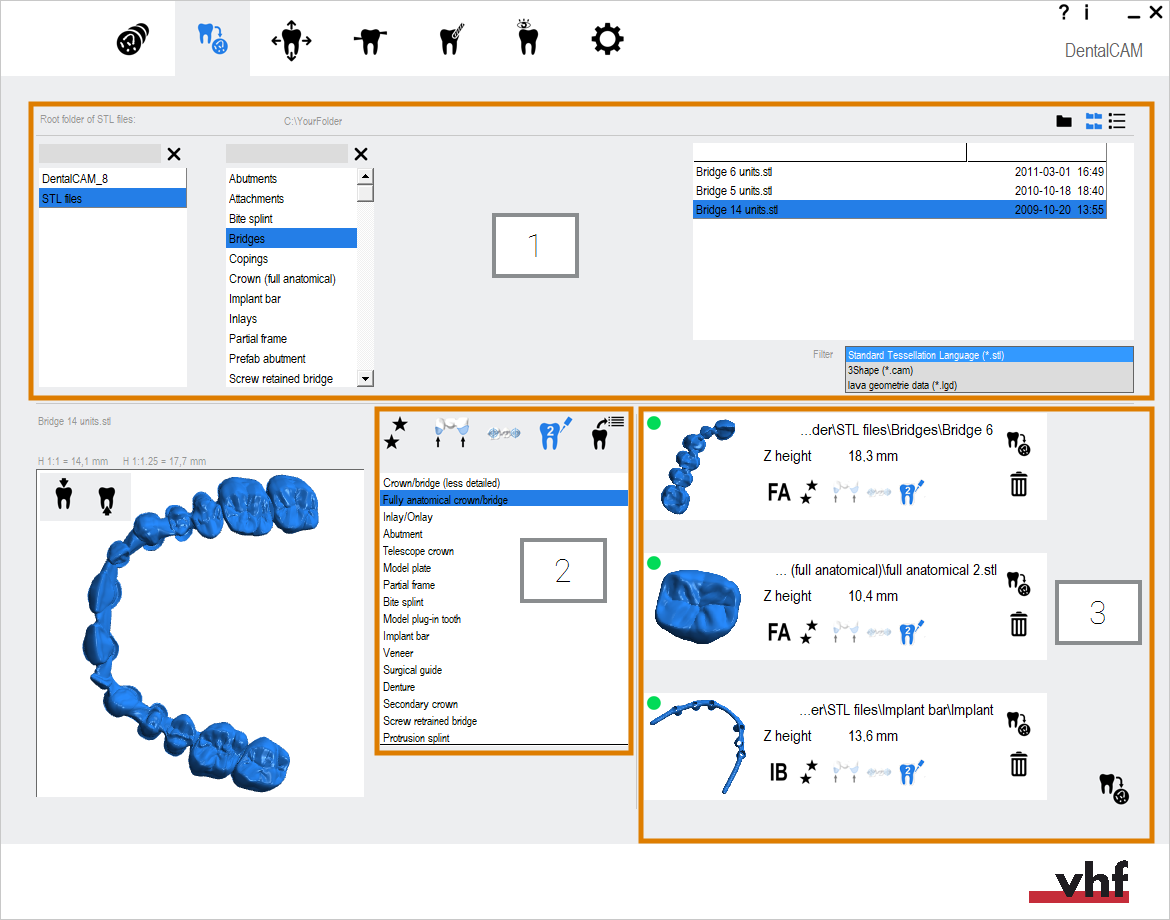Click the subfolder filter input field
Image resolution: width=1170 pixels, height=920 pixels.
(287, 154)
